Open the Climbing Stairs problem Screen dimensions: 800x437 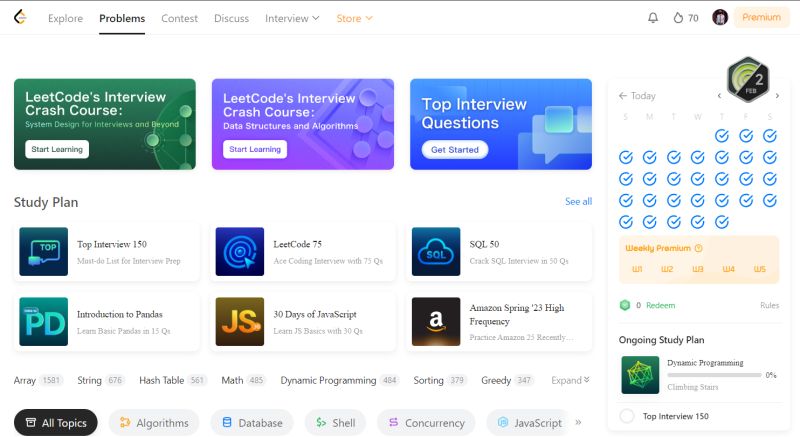692,387
